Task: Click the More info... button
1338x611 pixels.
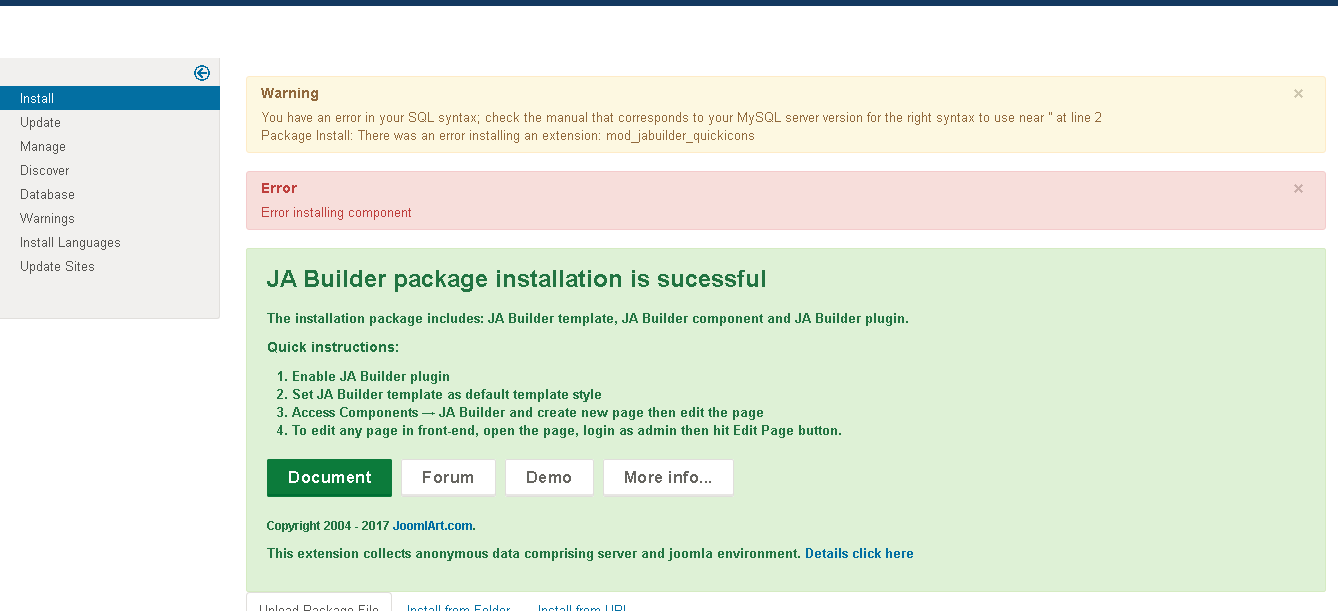Action: 668,478
